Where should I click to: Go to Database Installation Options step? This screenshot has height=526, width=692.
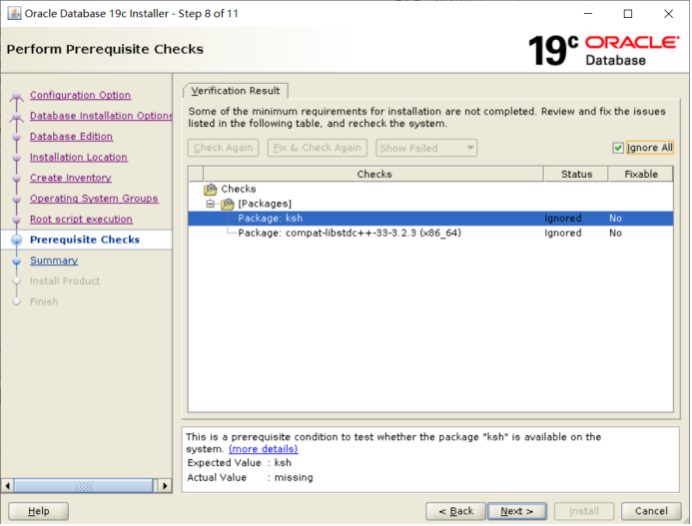[x=101, y=116]
